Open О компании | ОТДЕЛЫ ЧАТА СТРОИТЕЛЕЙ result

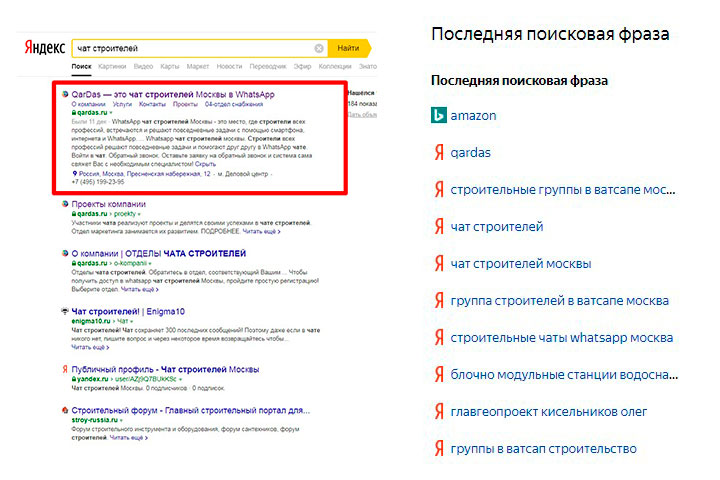pos(159,253)
